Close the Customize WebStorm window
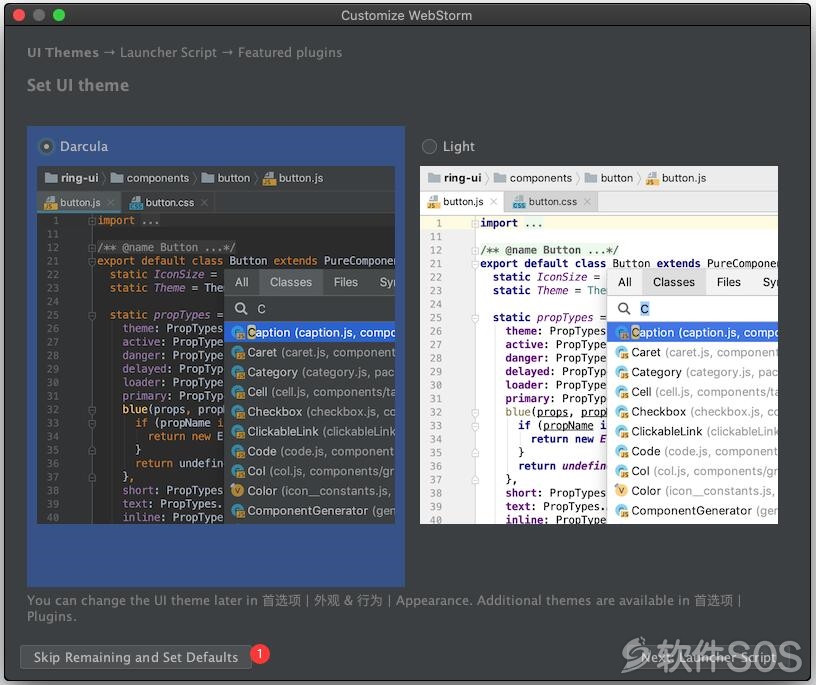The height and width of the screenshot is (685, 816). click(19, 15)
